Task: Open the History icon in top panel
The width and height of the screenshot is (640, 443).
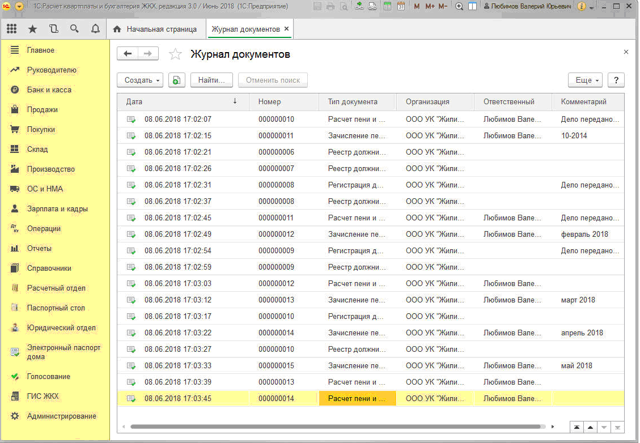Action: (54, 29)
